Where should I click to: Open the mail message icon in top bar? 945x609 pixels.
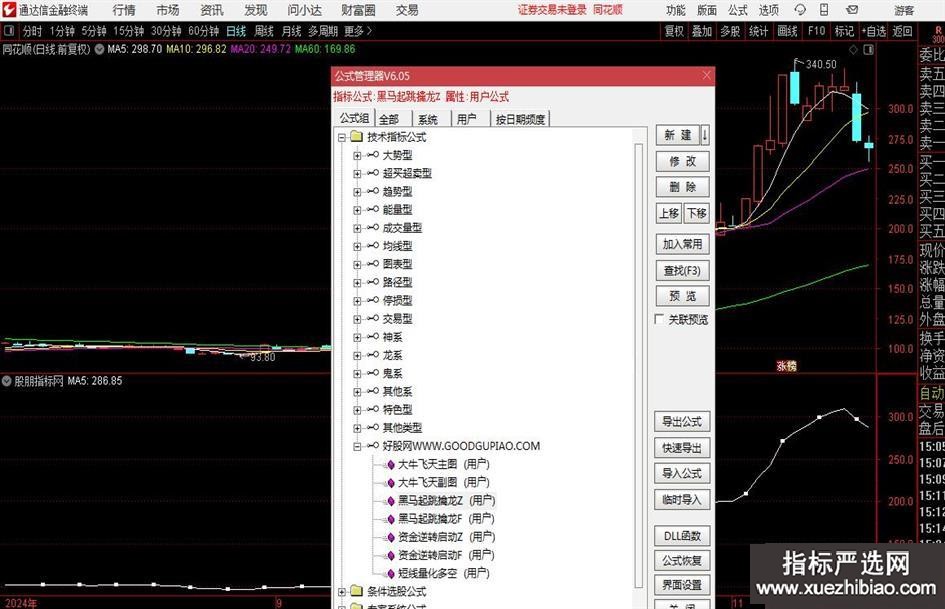(x=852, y=10)
